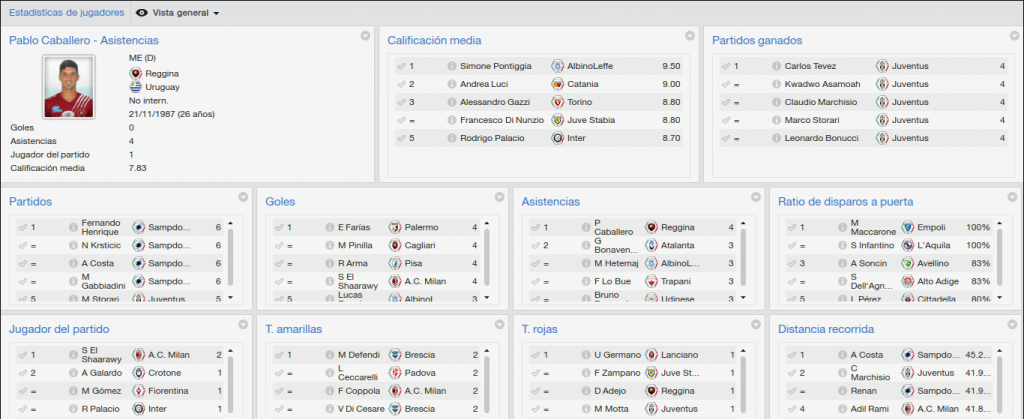Click the Pablo Caballero - Asistencias title
Image resolution: width=1024 pixels, height=419 pixels.
point(84,40)
